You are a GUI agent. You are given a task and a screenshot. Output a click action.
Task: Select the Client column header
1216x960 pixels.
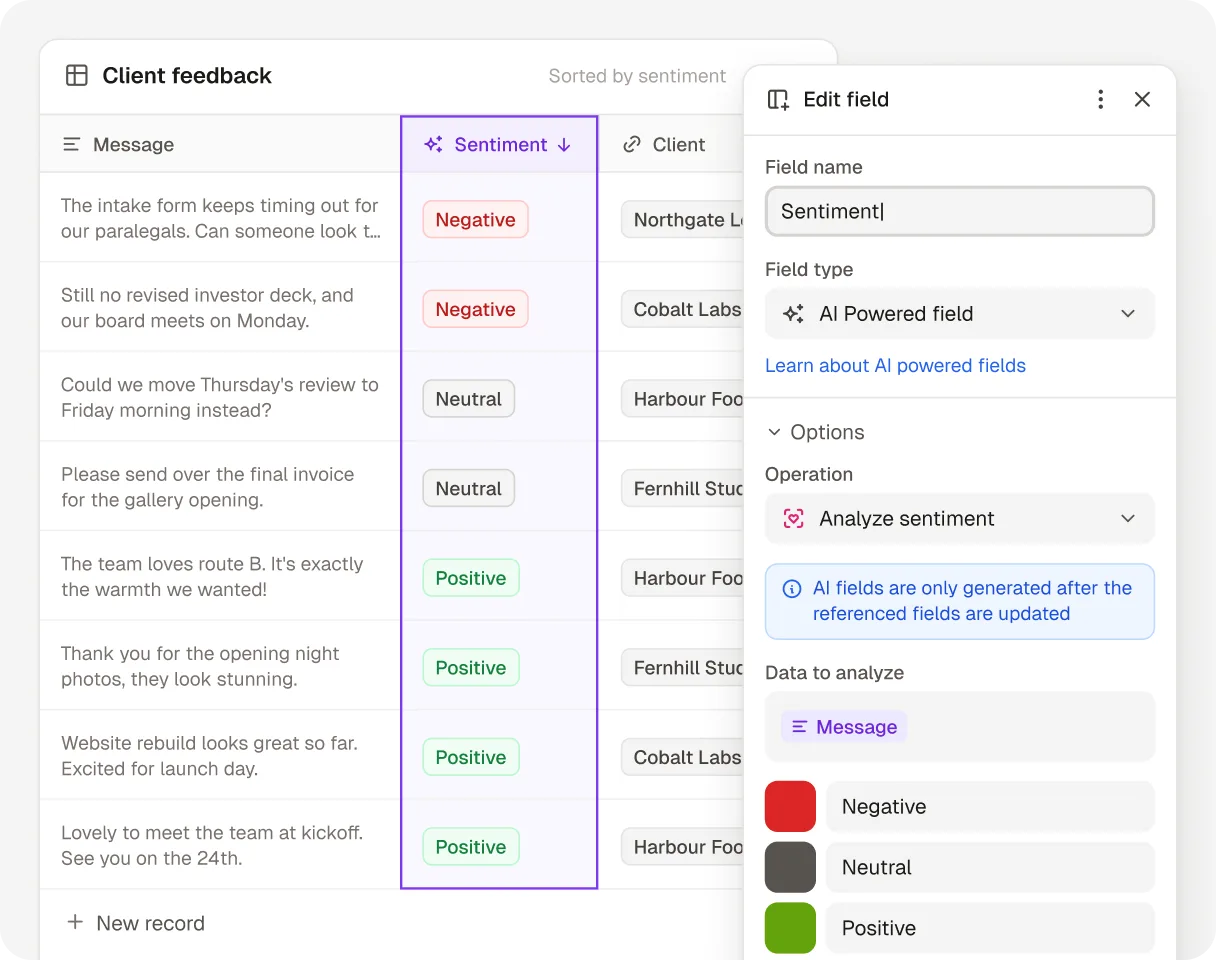click(671, 144)
